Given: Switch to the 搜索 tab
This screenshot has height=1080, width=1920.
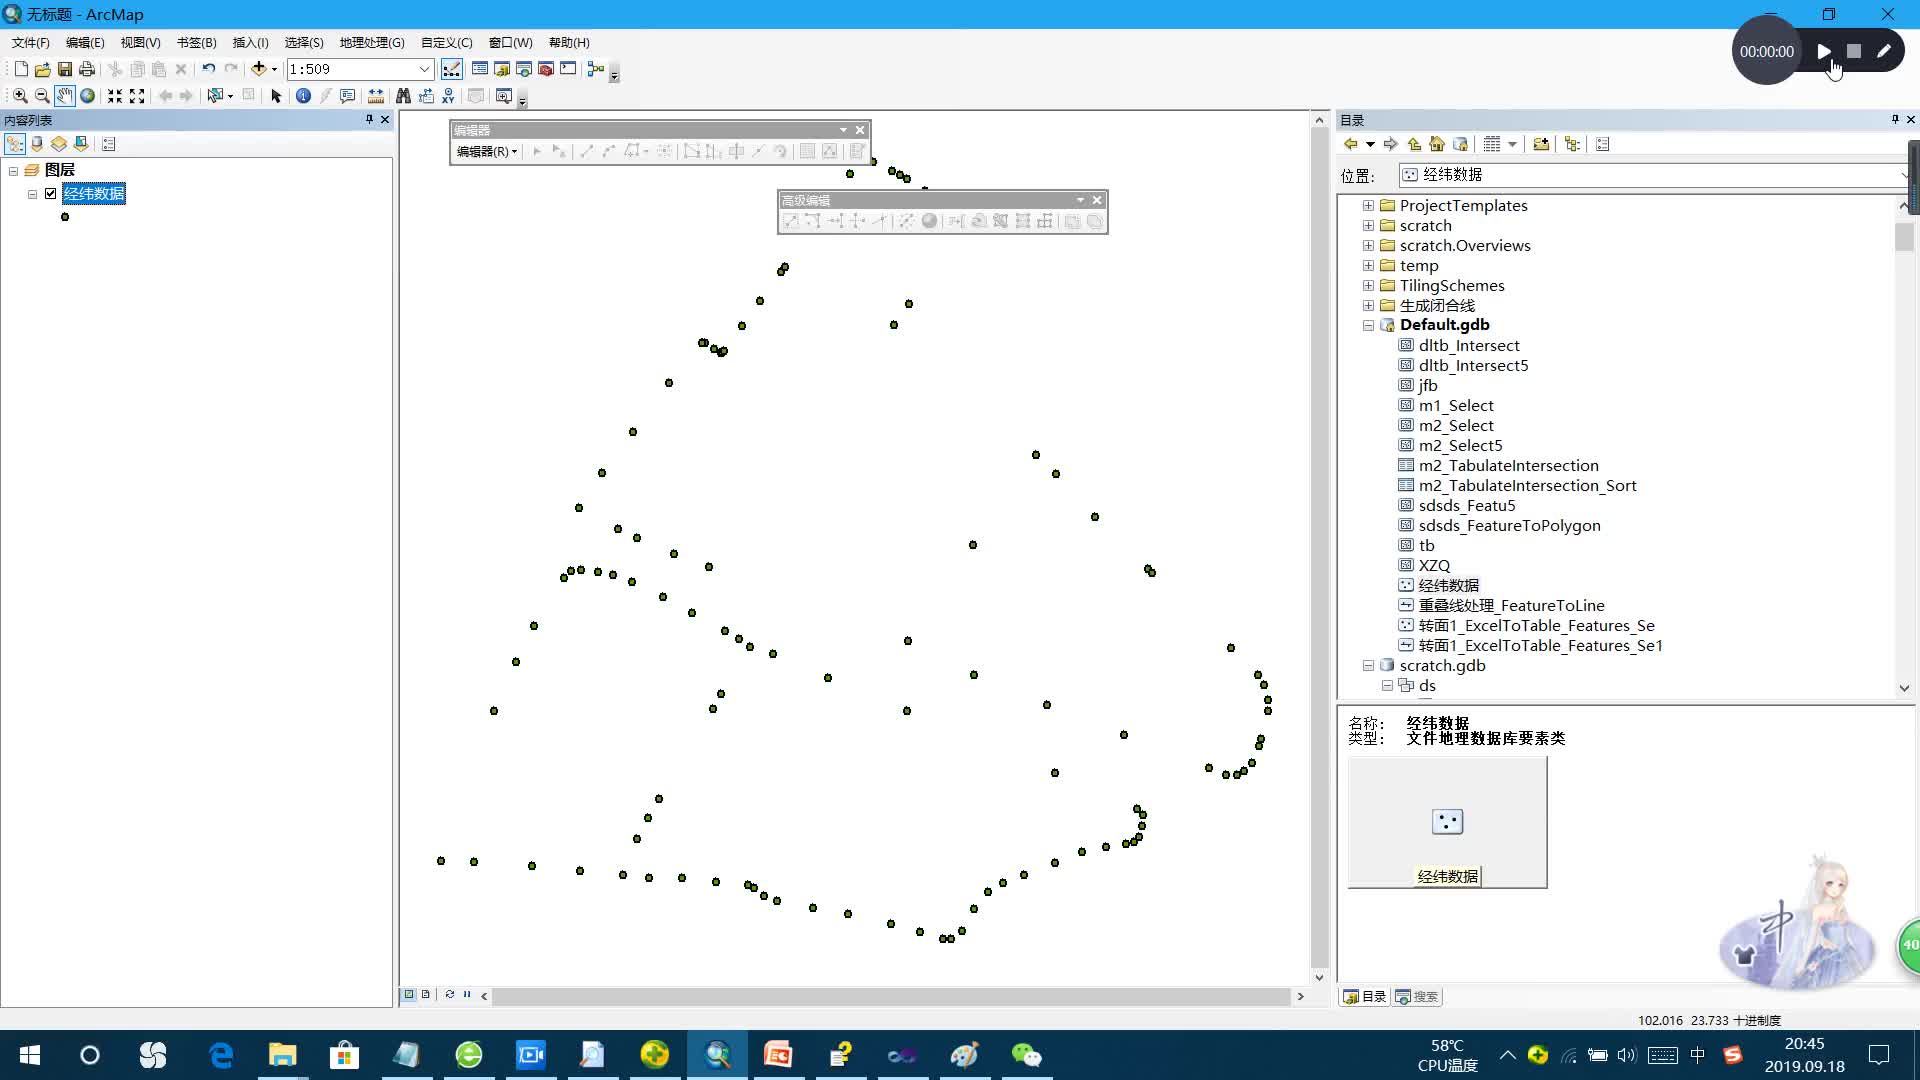Looking at the screenshot, I should click(1417, 997).
